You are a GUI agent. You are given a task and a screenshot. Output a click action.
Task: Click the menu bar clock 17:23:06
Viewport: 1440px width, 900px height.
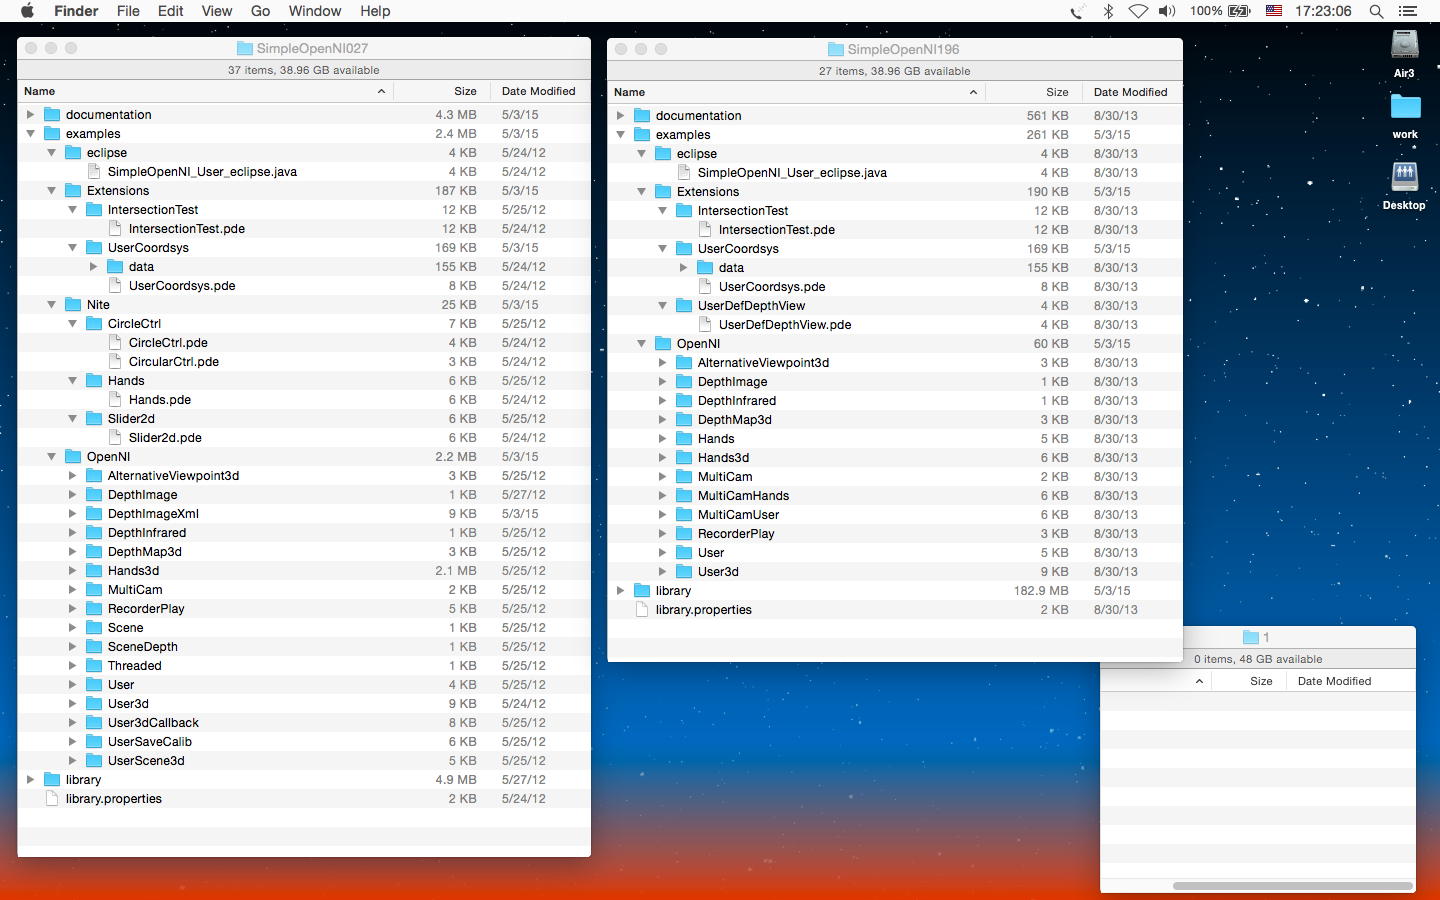(1323, 11)
